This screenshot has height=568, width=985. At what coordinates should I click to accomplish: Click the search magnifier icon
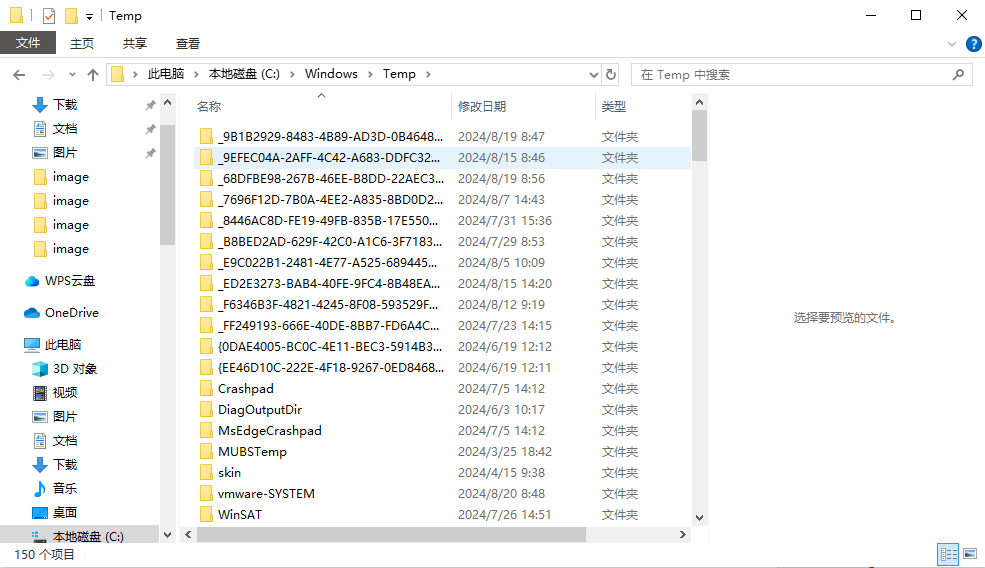(x=958, y=75)
